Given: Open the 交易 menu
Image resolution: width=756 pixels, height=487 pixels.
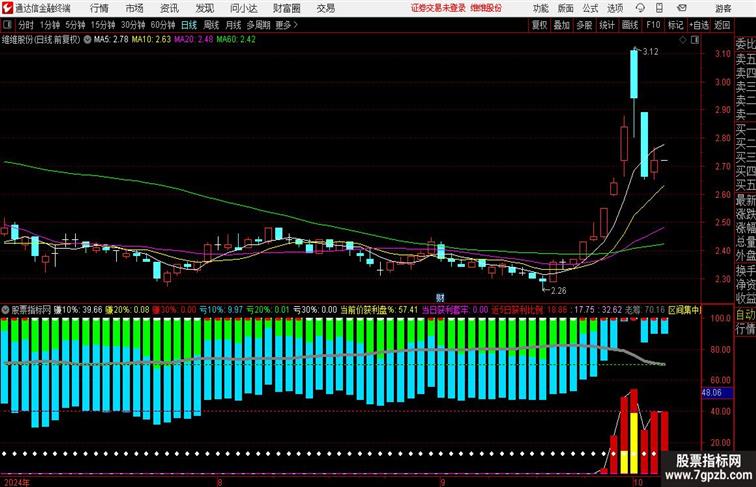Looking at the screenshot, I should pos(325,8).
